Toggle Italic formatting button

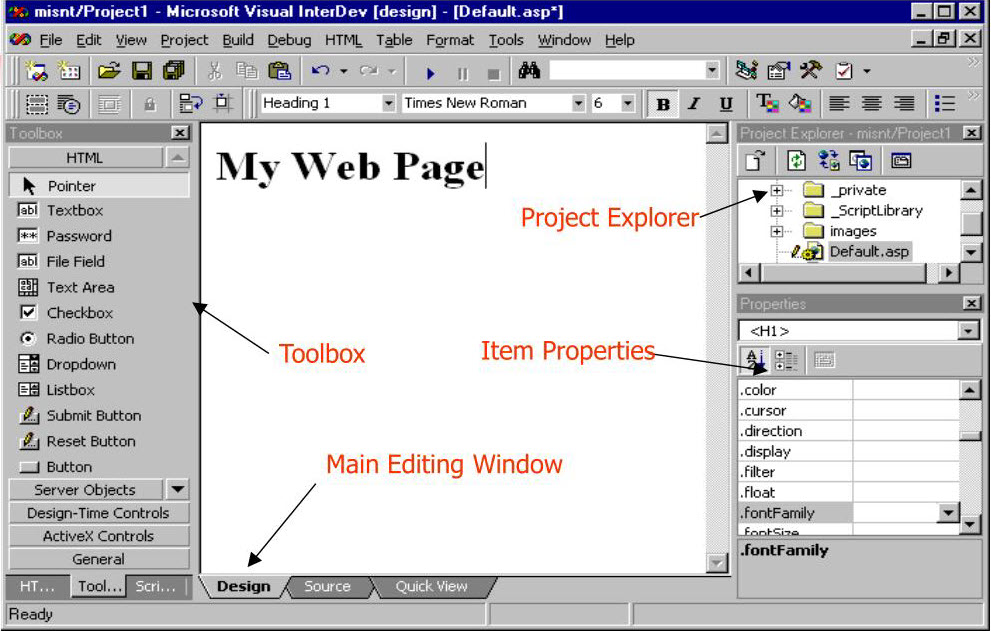pyautogui.click(x=693, y=104)
